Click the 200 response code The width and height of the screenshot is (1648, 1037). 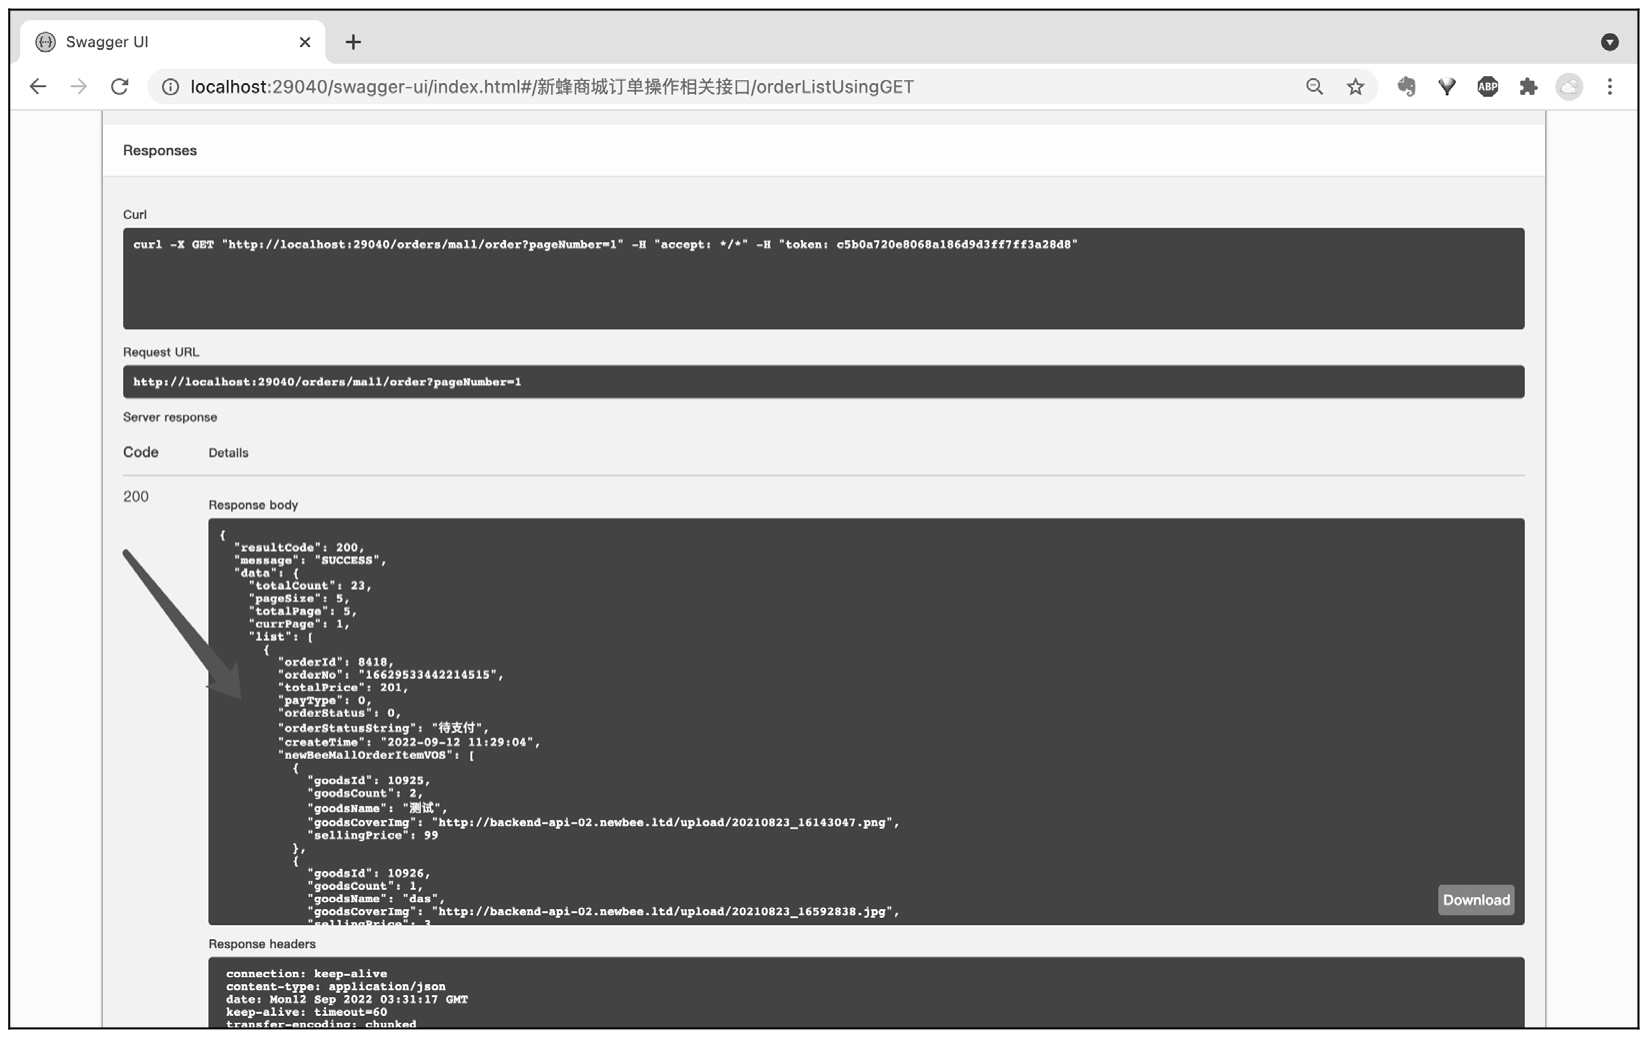[136, 496]
